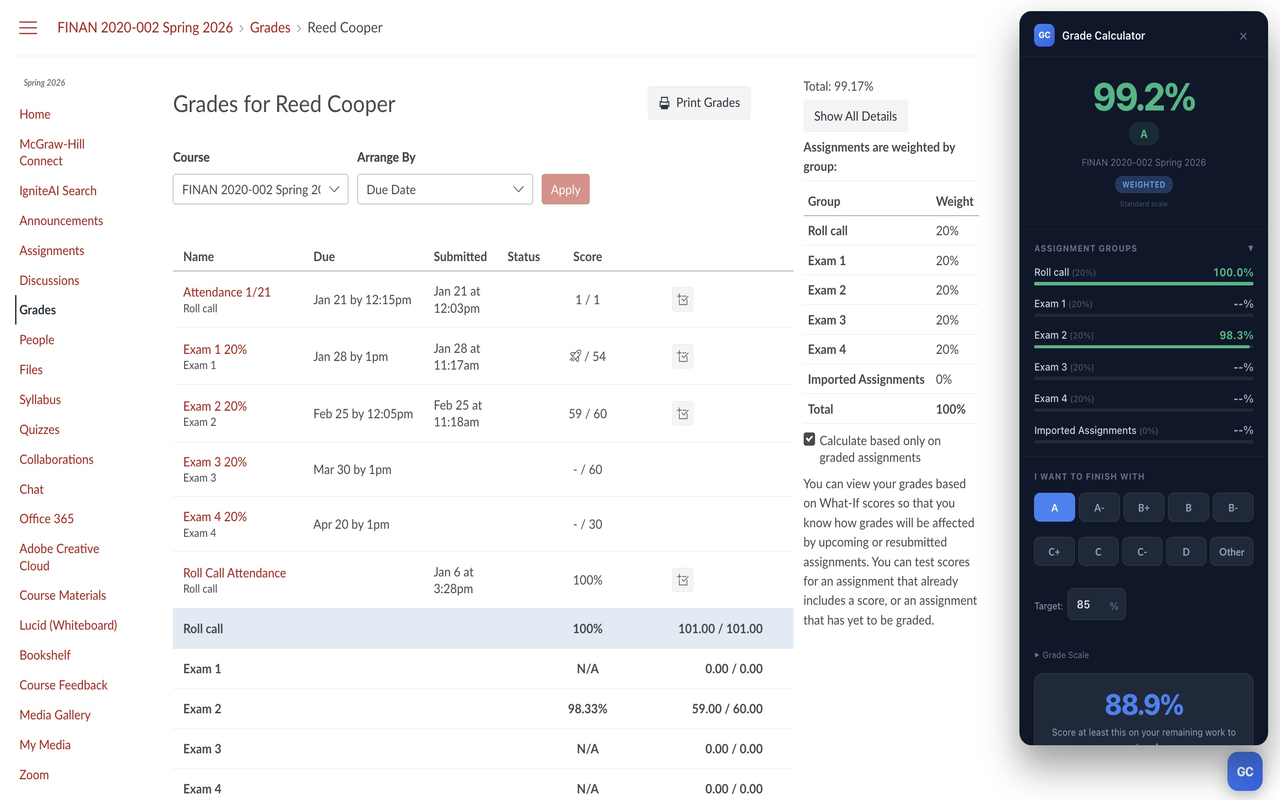
Task: Select grade B+ as finish target
Action: [x=1143, y=508]
